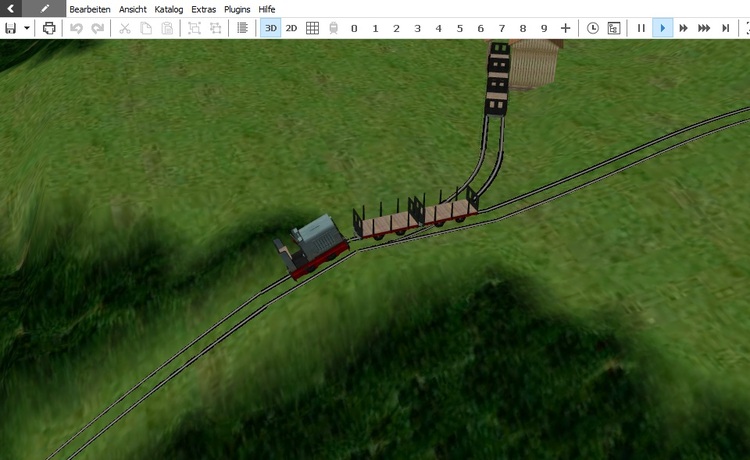
Task: Open the layers list icon
Action: point(243,28)
